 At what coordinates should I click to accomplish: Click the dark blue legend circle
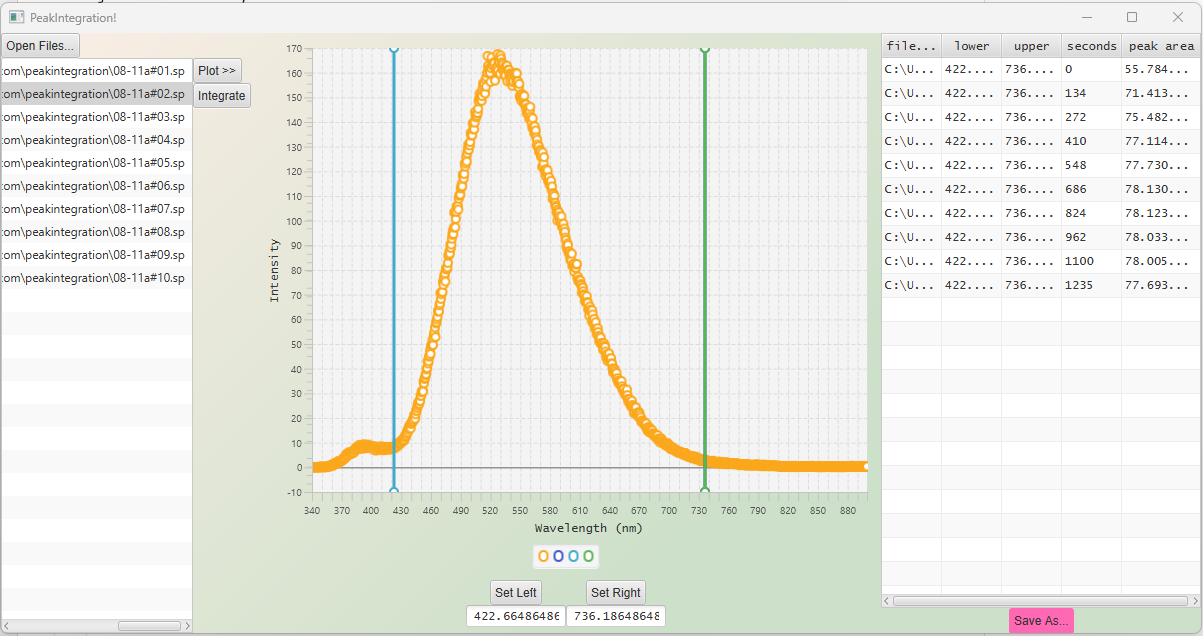[x=558, y=556]
